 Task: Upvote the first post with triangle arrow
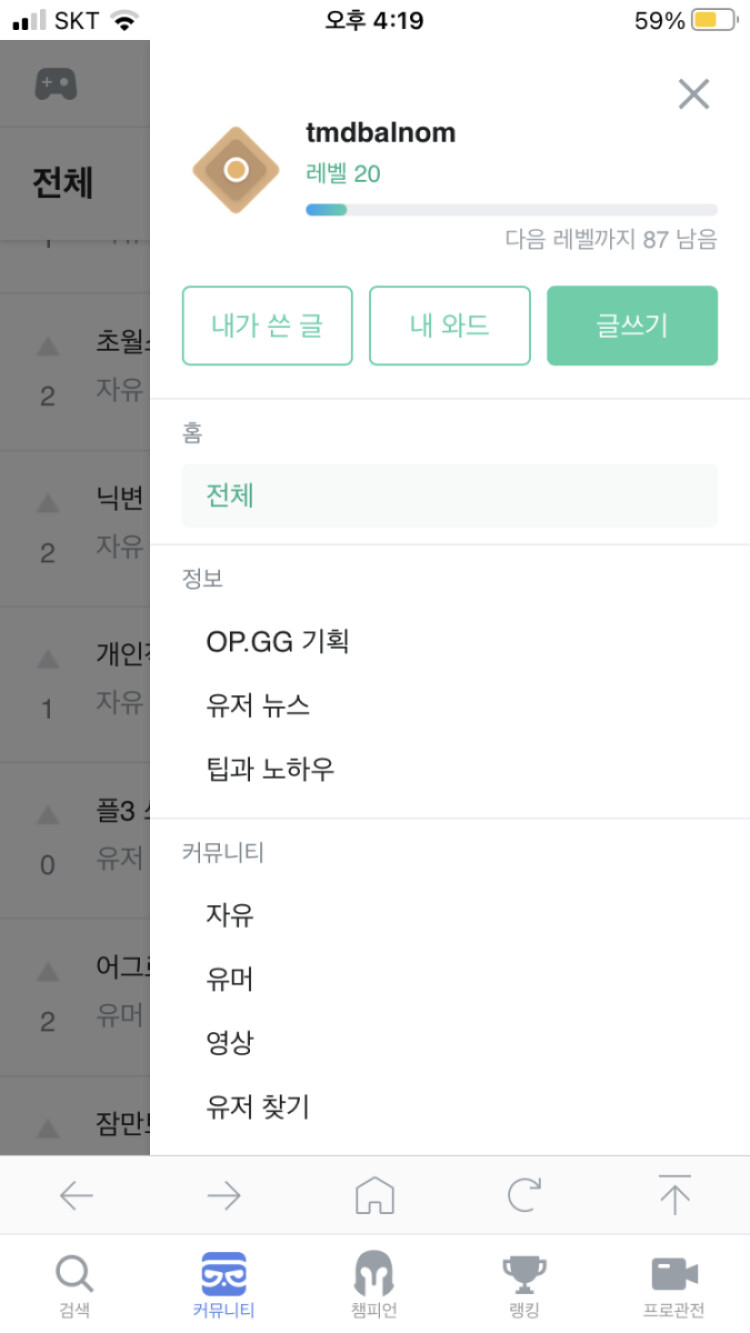(x=47, y=347)
